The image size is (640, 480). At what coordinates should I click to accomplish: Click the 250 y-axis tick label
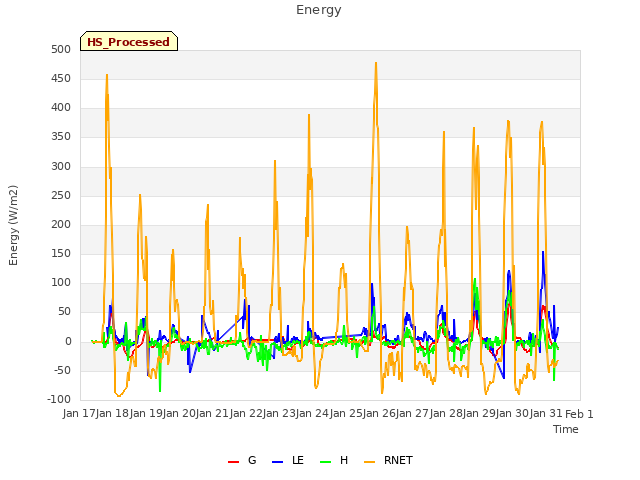pyautogui.click(x=61, y=196)
